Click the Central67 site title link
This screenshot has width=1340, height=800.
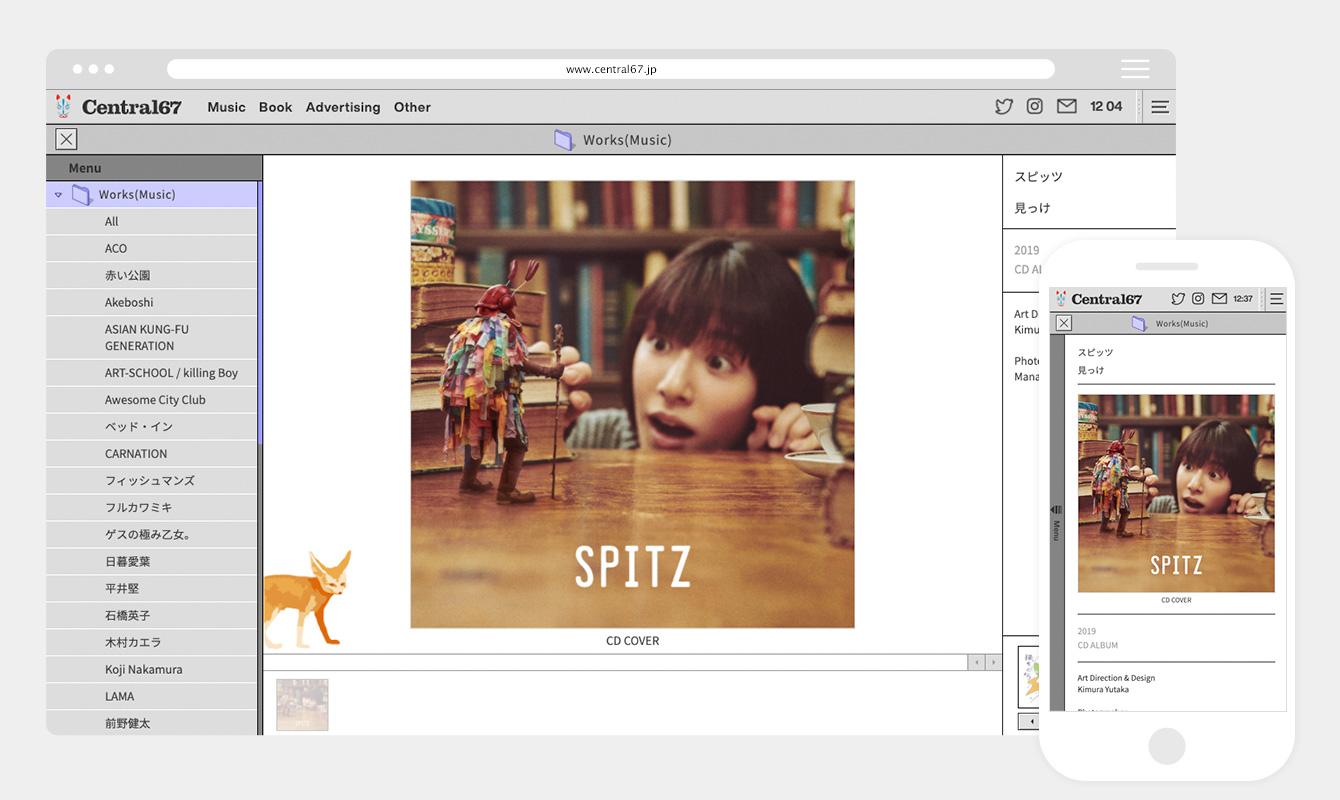click(132, 107)
